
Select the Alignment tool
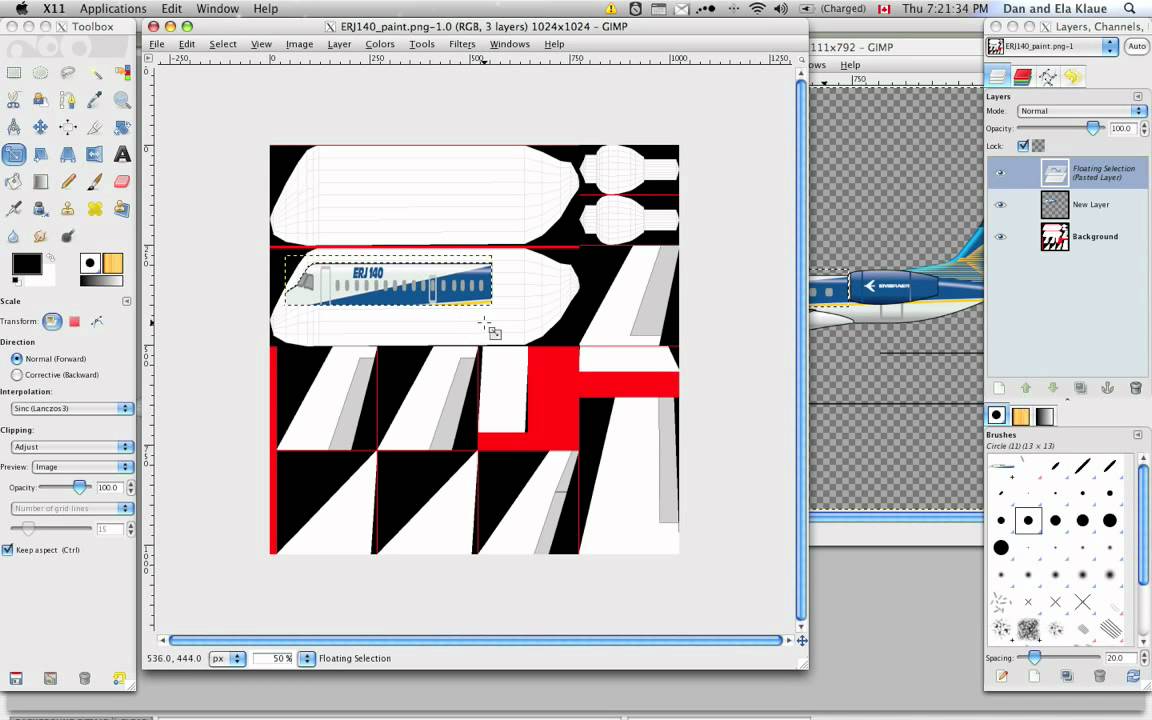68,127
